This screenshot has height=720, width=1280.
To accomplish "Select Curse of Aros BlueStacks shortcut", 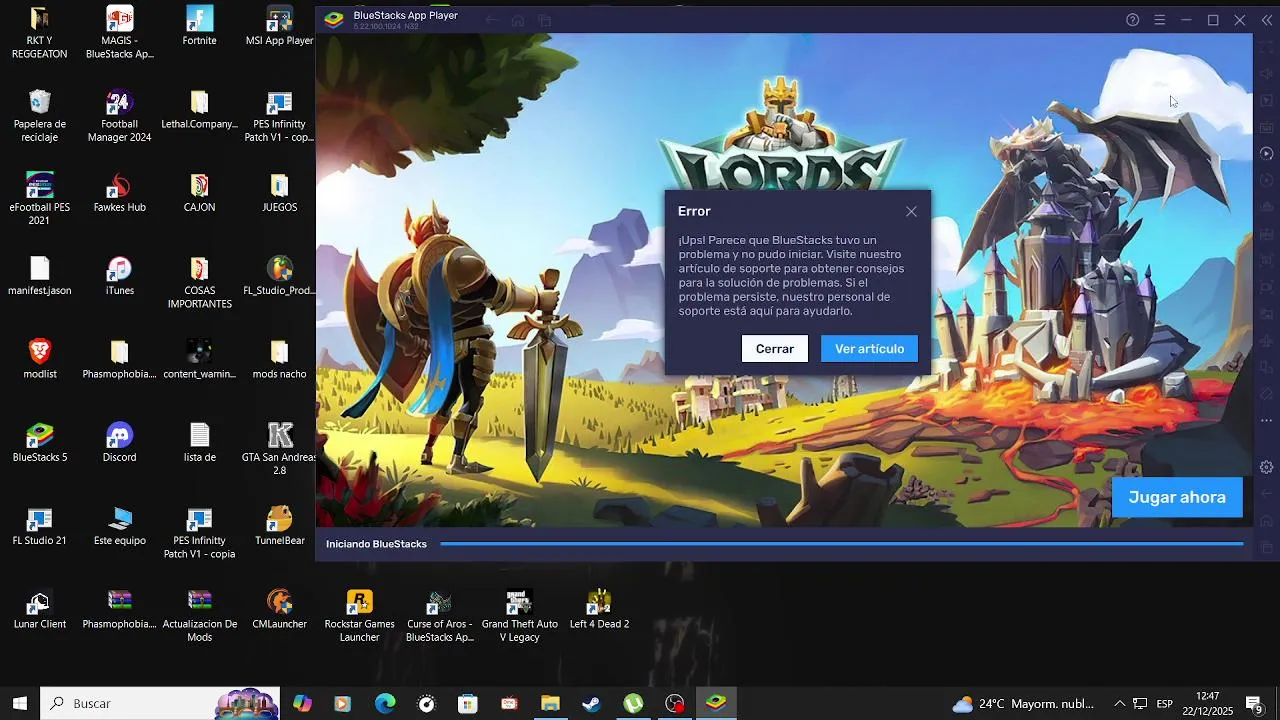I will pos(440,614).
